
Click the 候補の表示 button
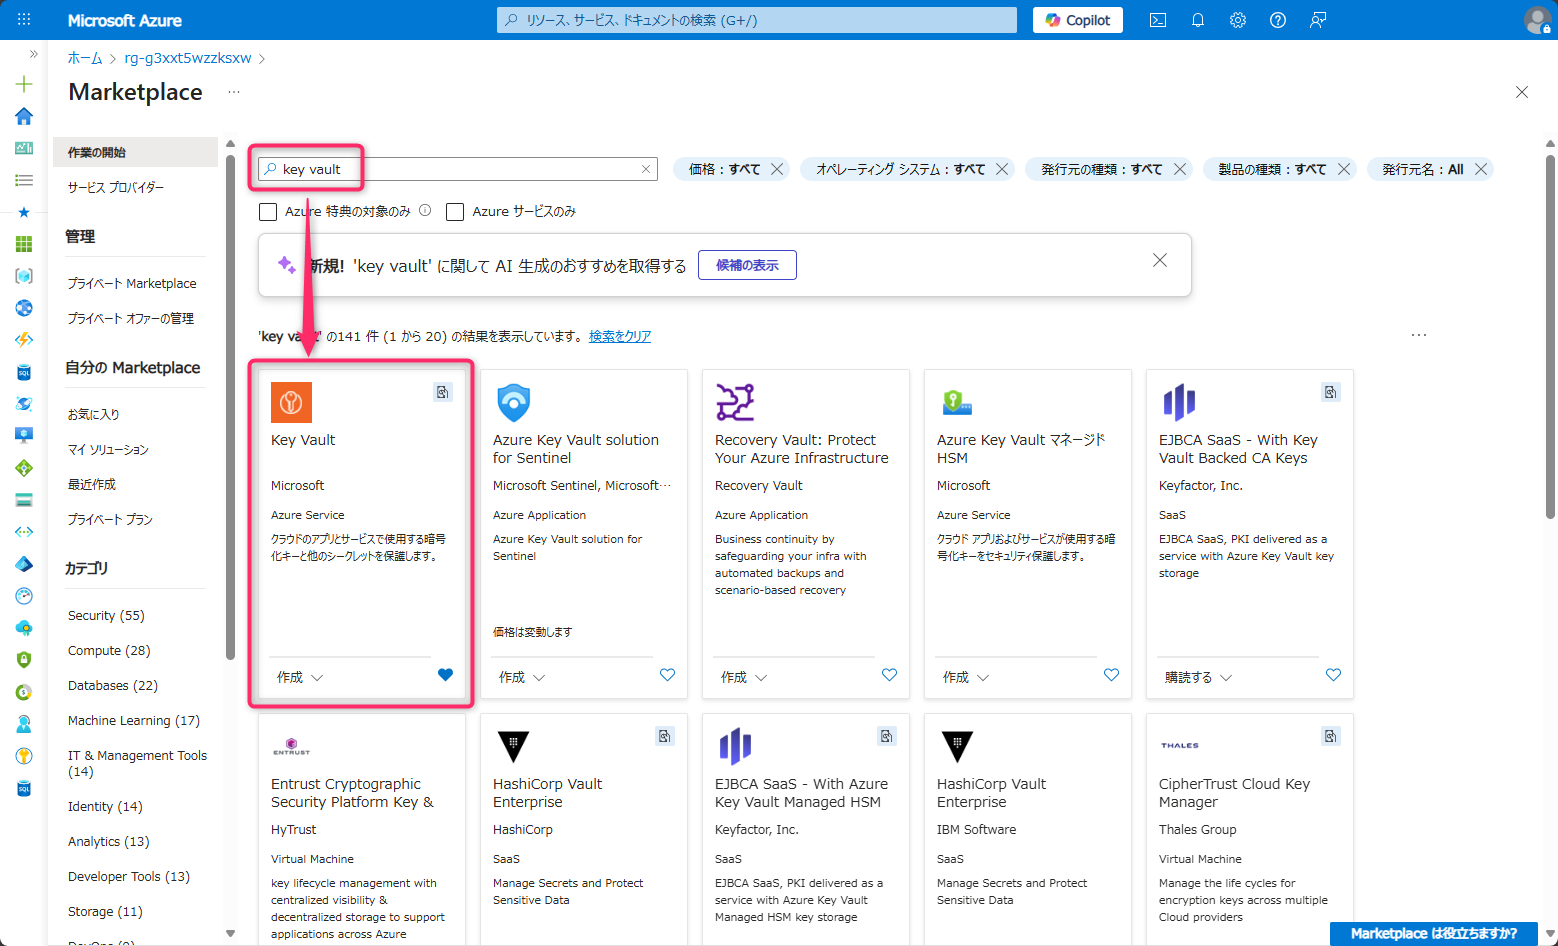(747, 265)
